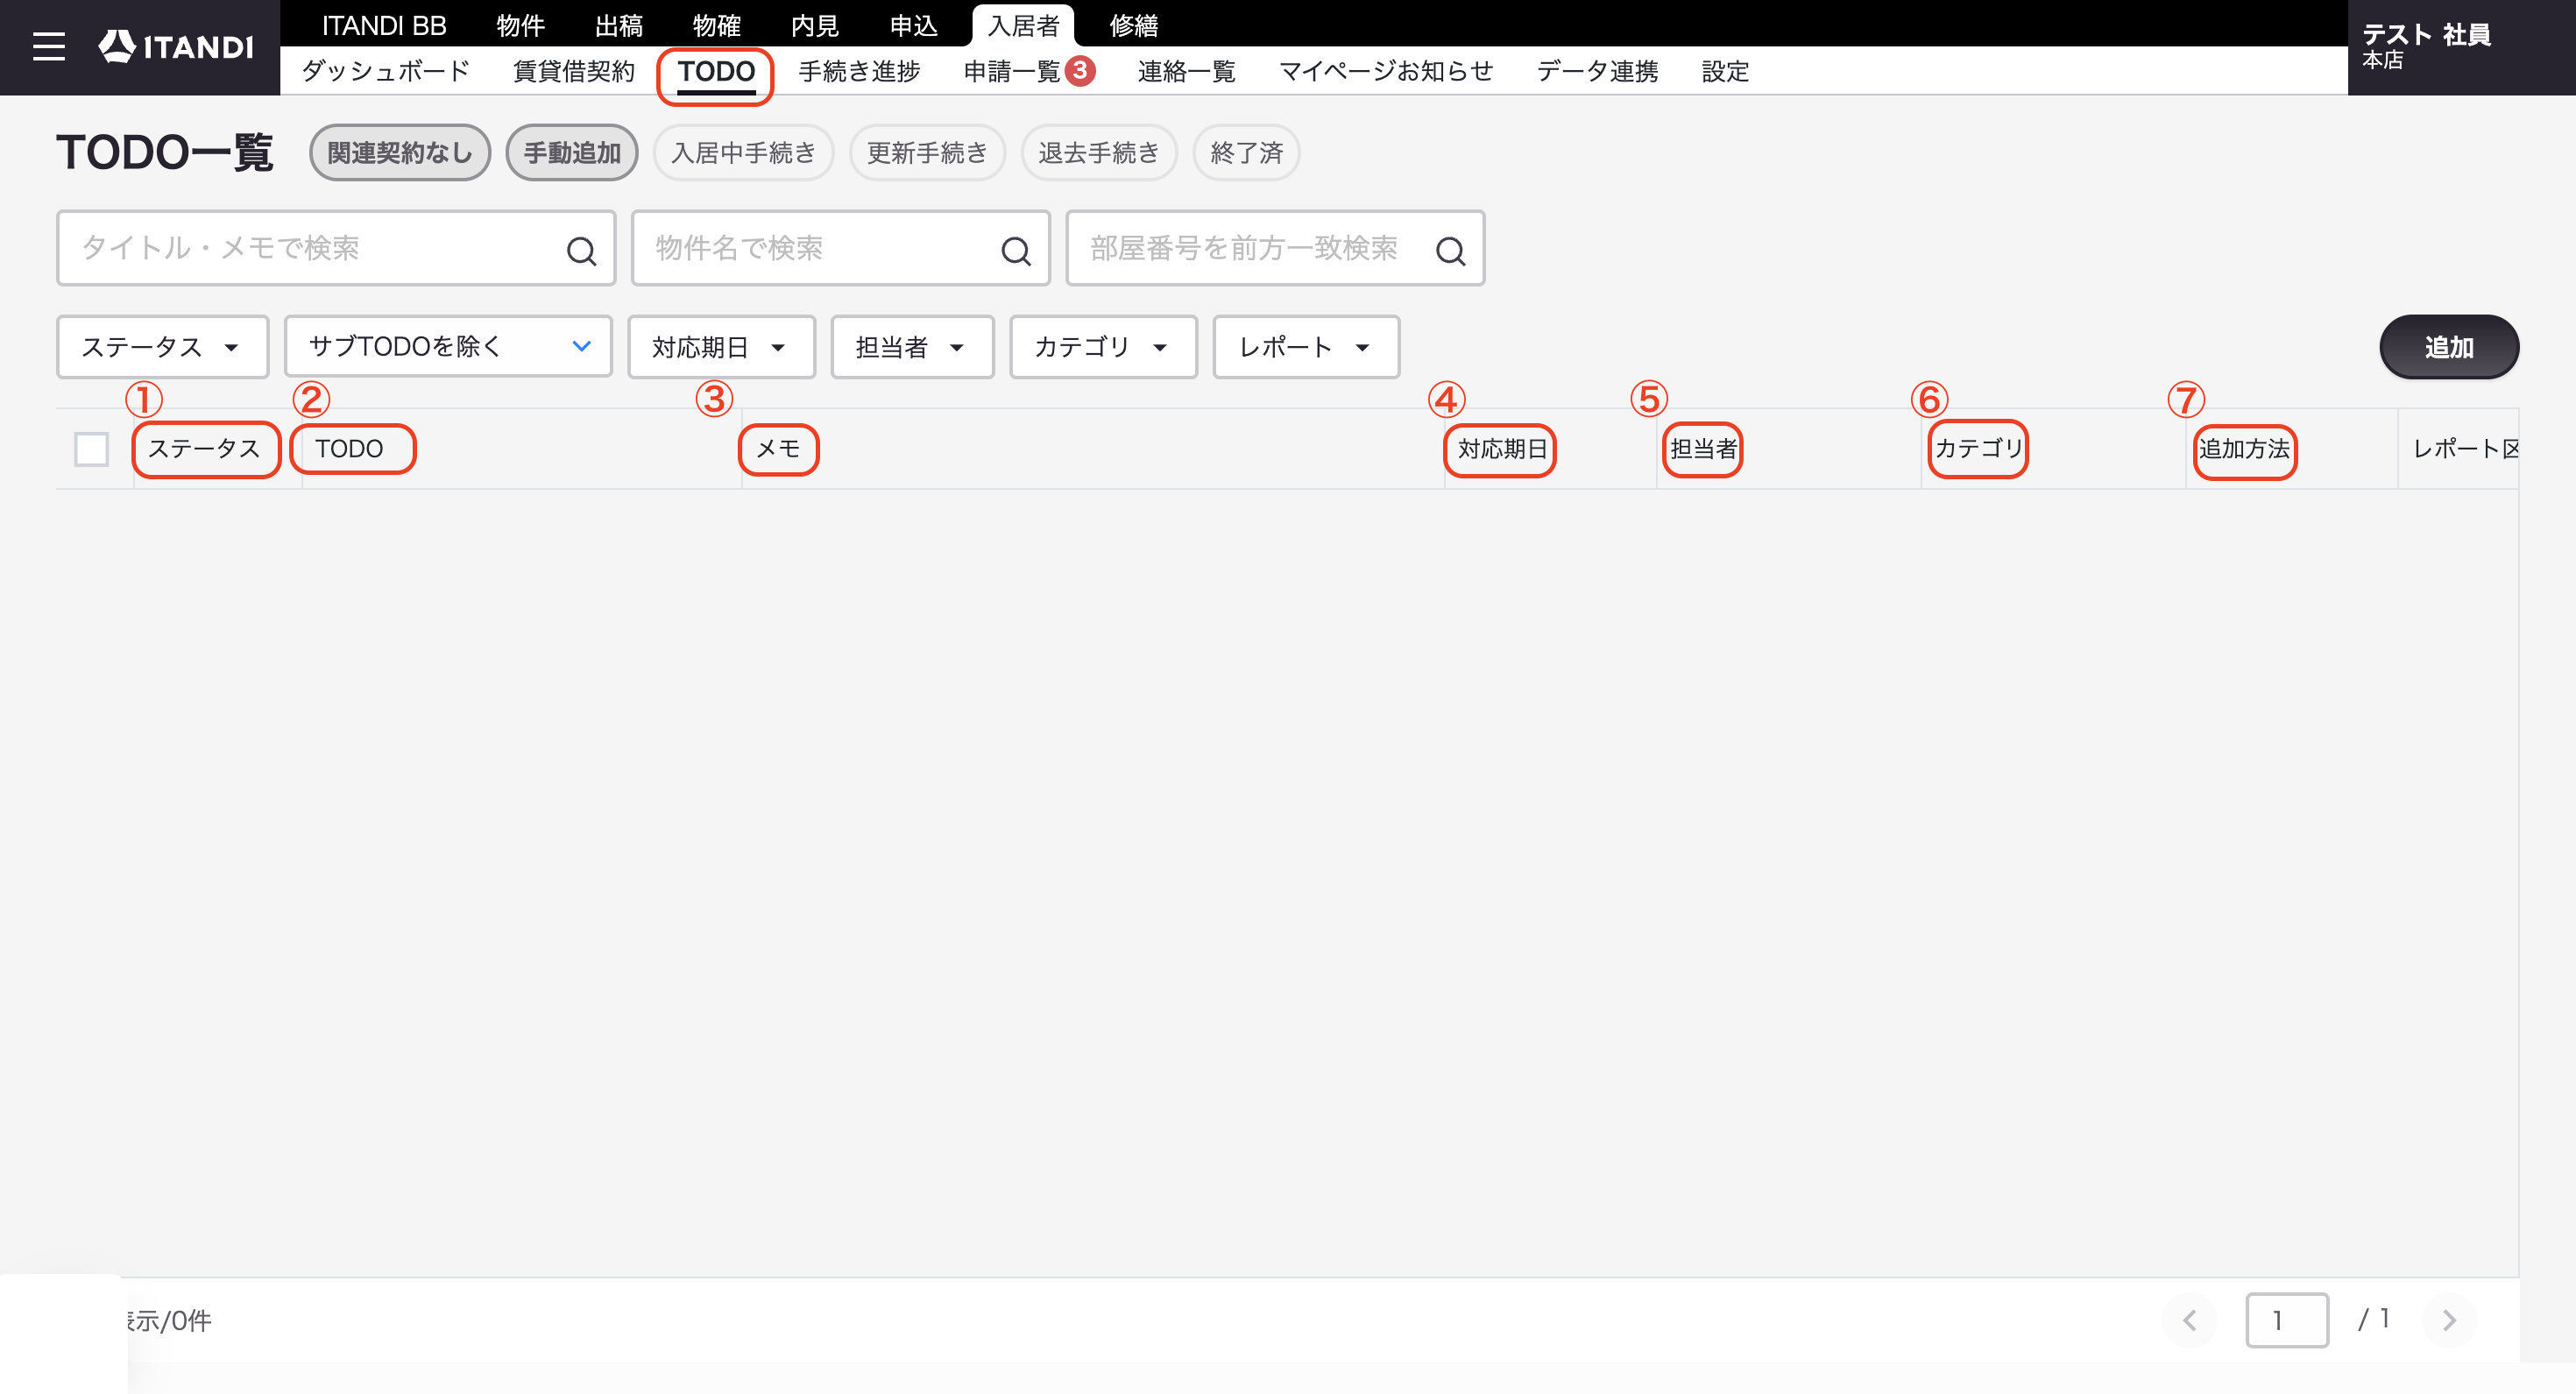The height and width of the screenshot is (1394, 2576).
Task: Open the ステータス filter dropdown
Action: [x=163, y=347]
